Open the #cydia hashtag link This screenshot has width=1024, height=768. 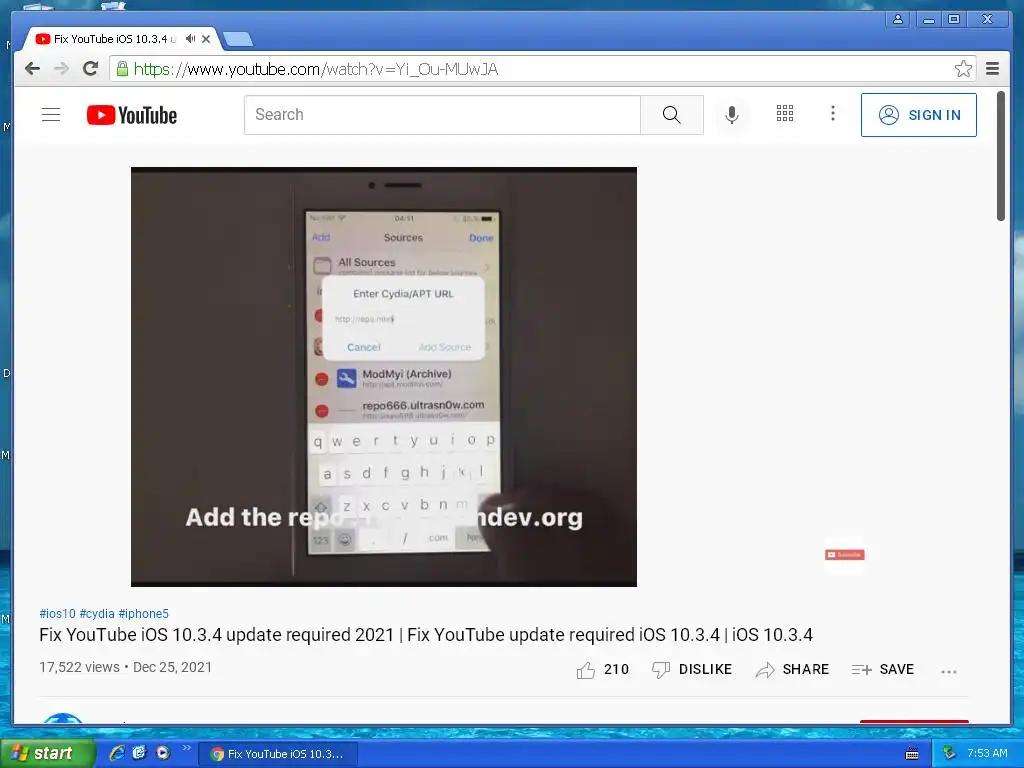point(97,614)
